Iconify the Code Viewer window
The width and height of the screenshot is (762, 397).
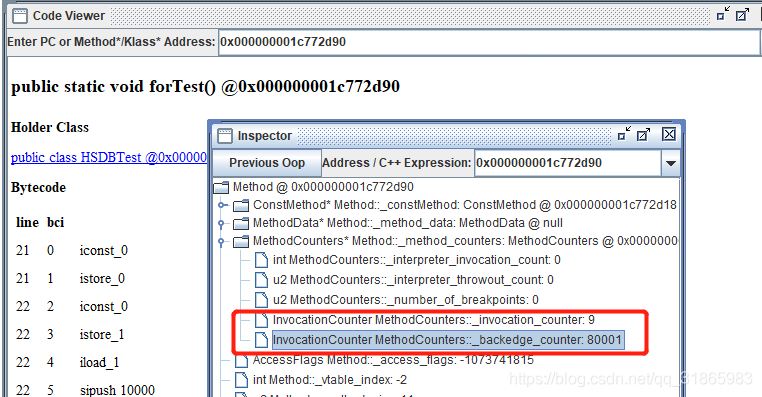723,14
